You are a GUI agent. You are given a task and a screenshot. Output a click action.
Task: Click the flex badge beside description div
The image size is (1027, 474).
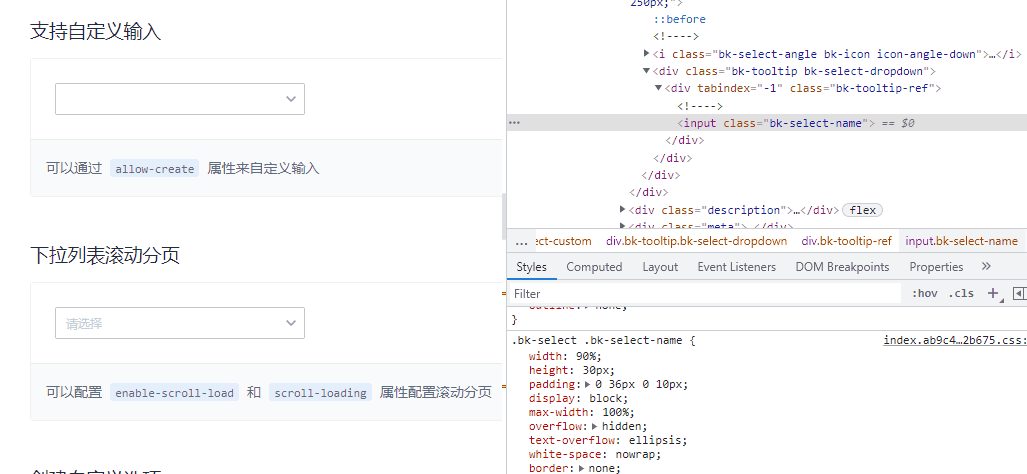pos(863,210)
